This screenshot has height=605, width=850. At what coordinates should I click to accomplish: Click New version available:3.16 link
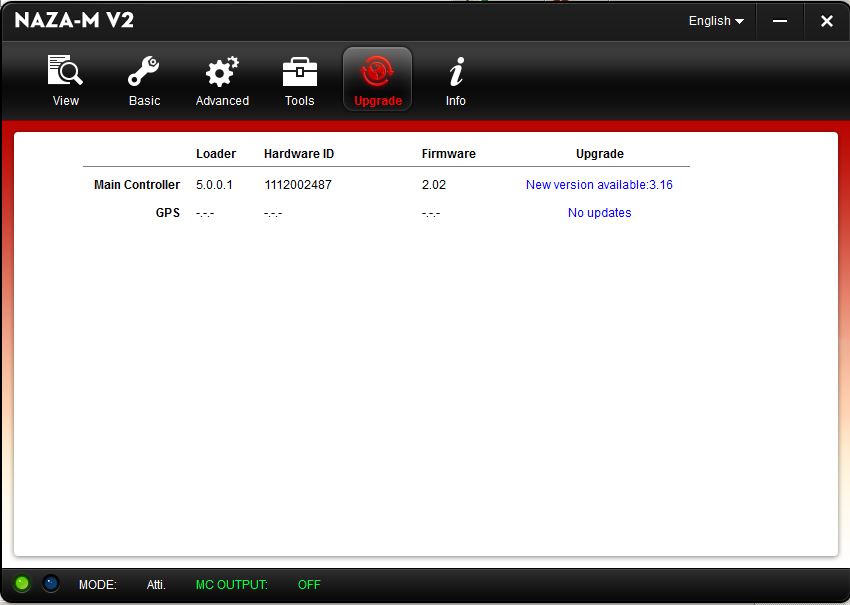599,185
